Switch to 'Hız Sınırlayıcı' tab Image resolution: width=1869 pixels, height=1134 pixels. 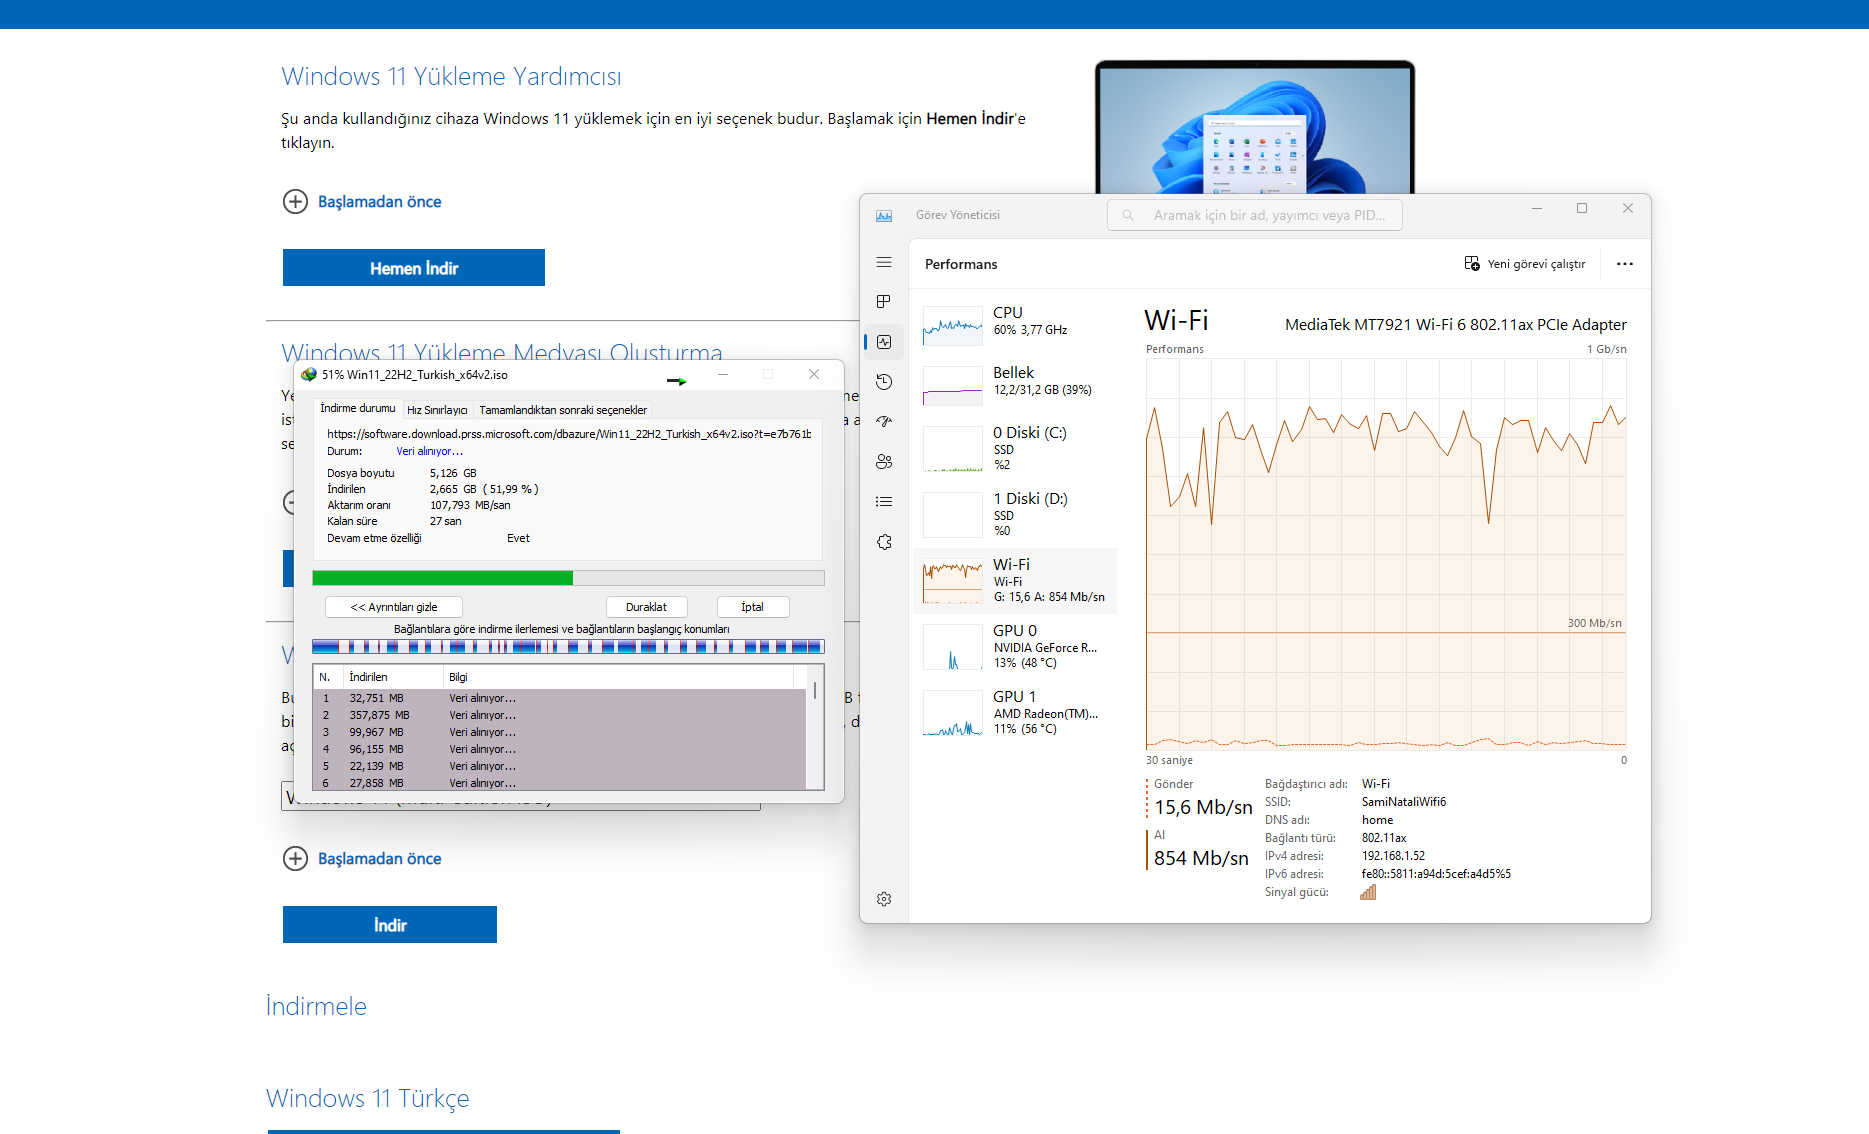[x=437, y=410]
